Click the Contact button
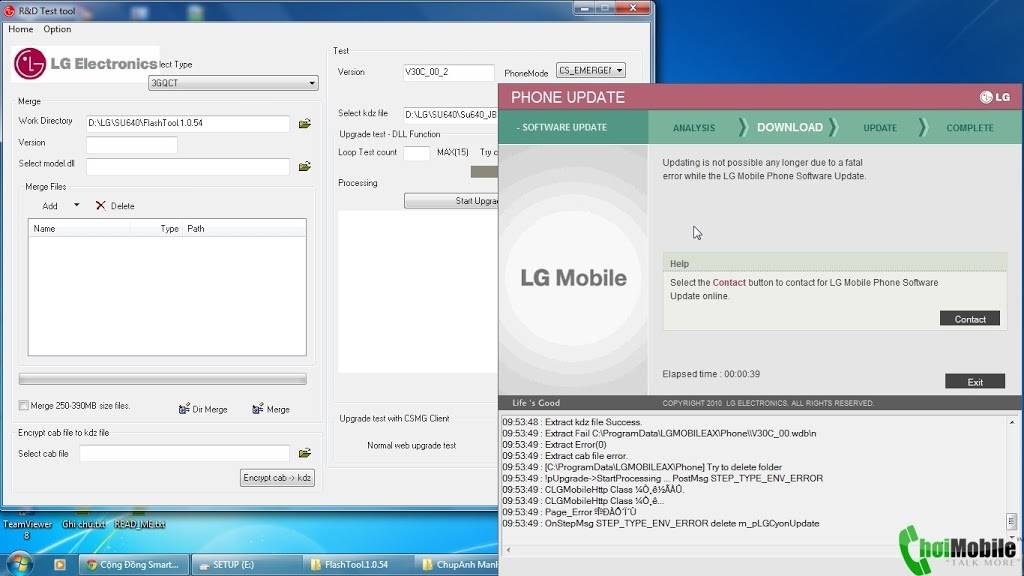Image resolution: width=1024 pixels, height=576 pixels. [x=970, y=319]
